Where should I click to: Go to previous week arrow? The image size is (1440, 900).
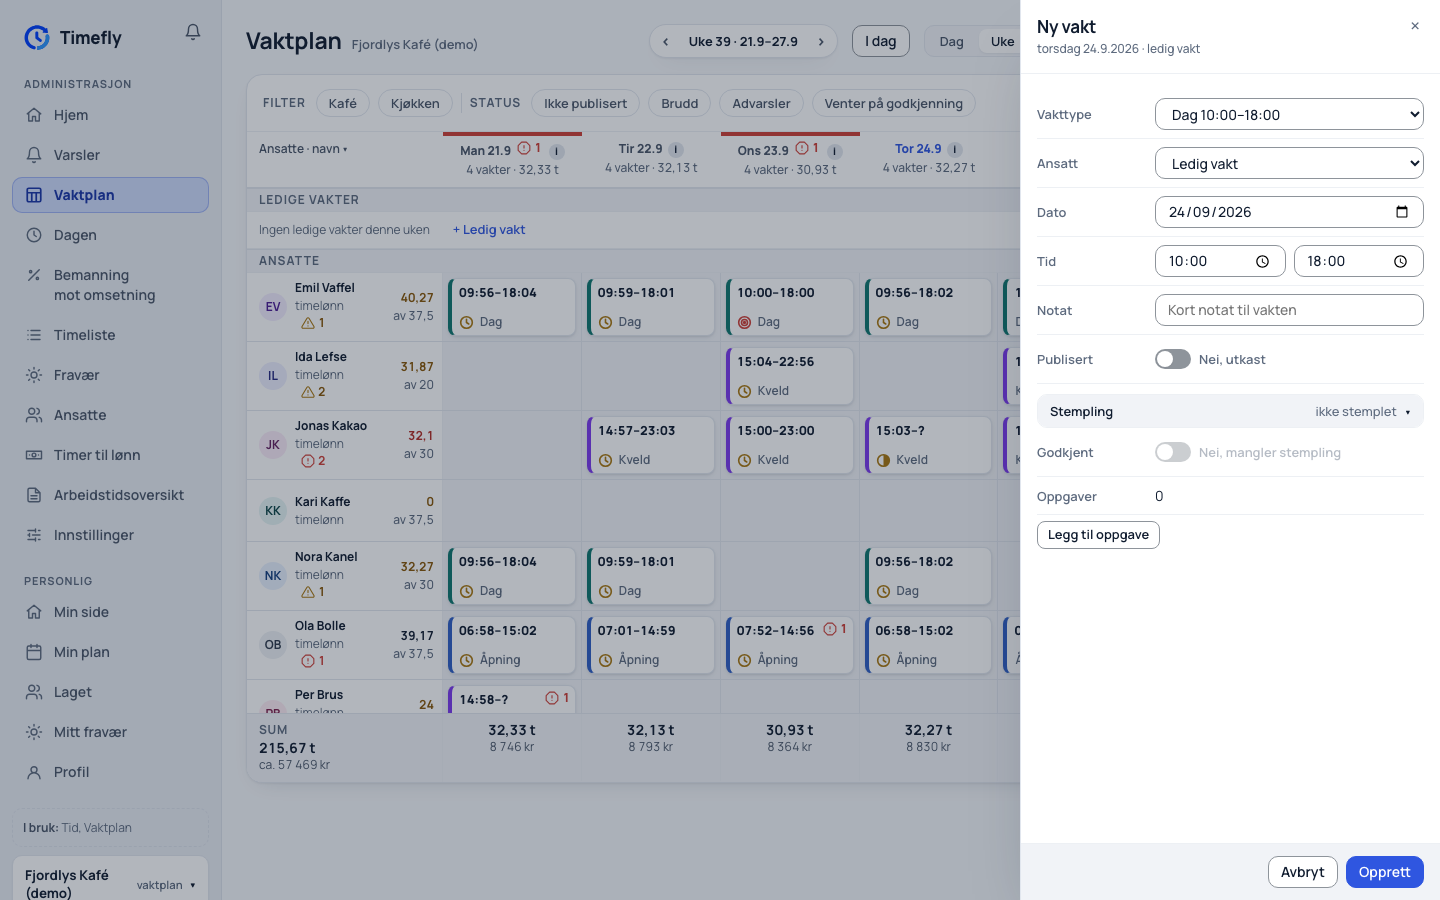pyautogui.click(x=666, y=42)
